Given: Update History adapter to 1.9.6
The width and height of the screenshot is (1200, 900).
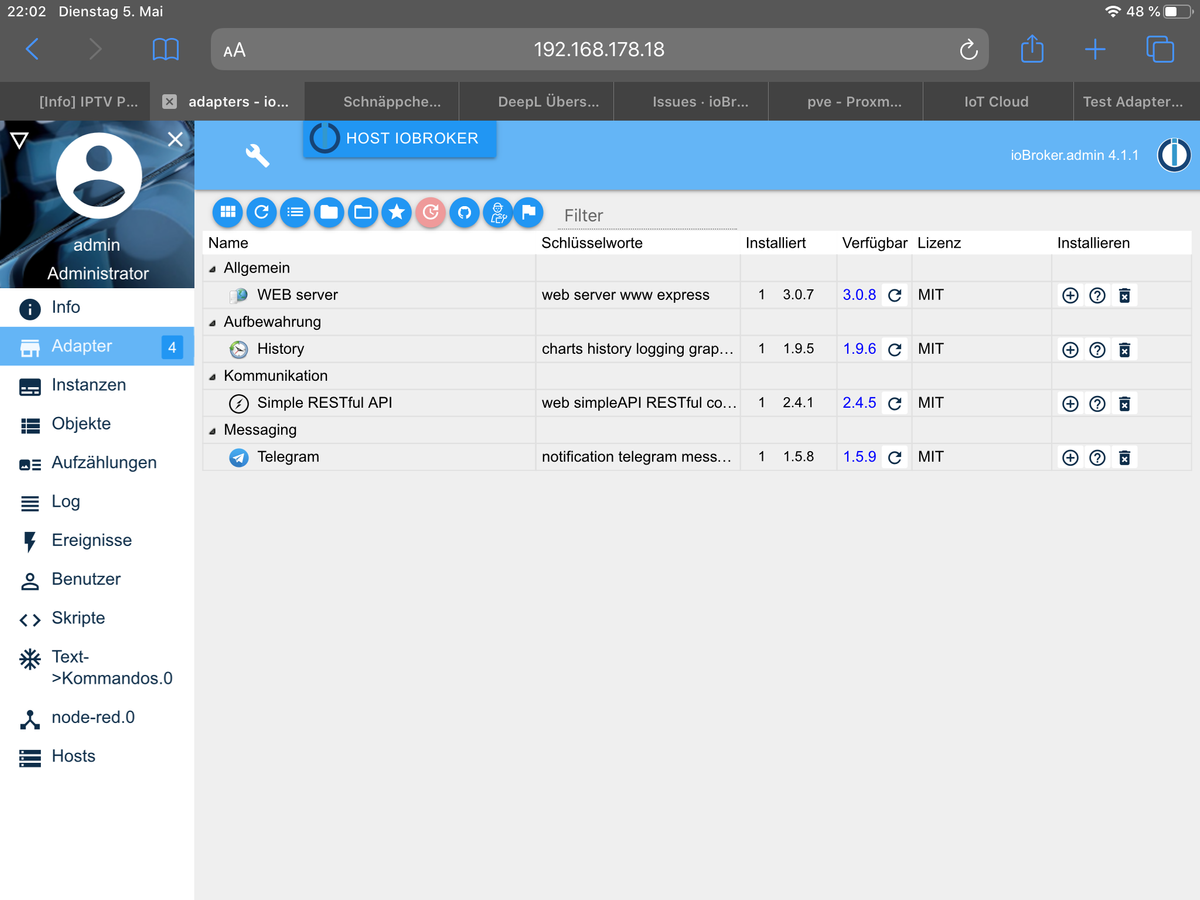Looking at the screenshot, I should pyautogui.click(x=895, y=349).
